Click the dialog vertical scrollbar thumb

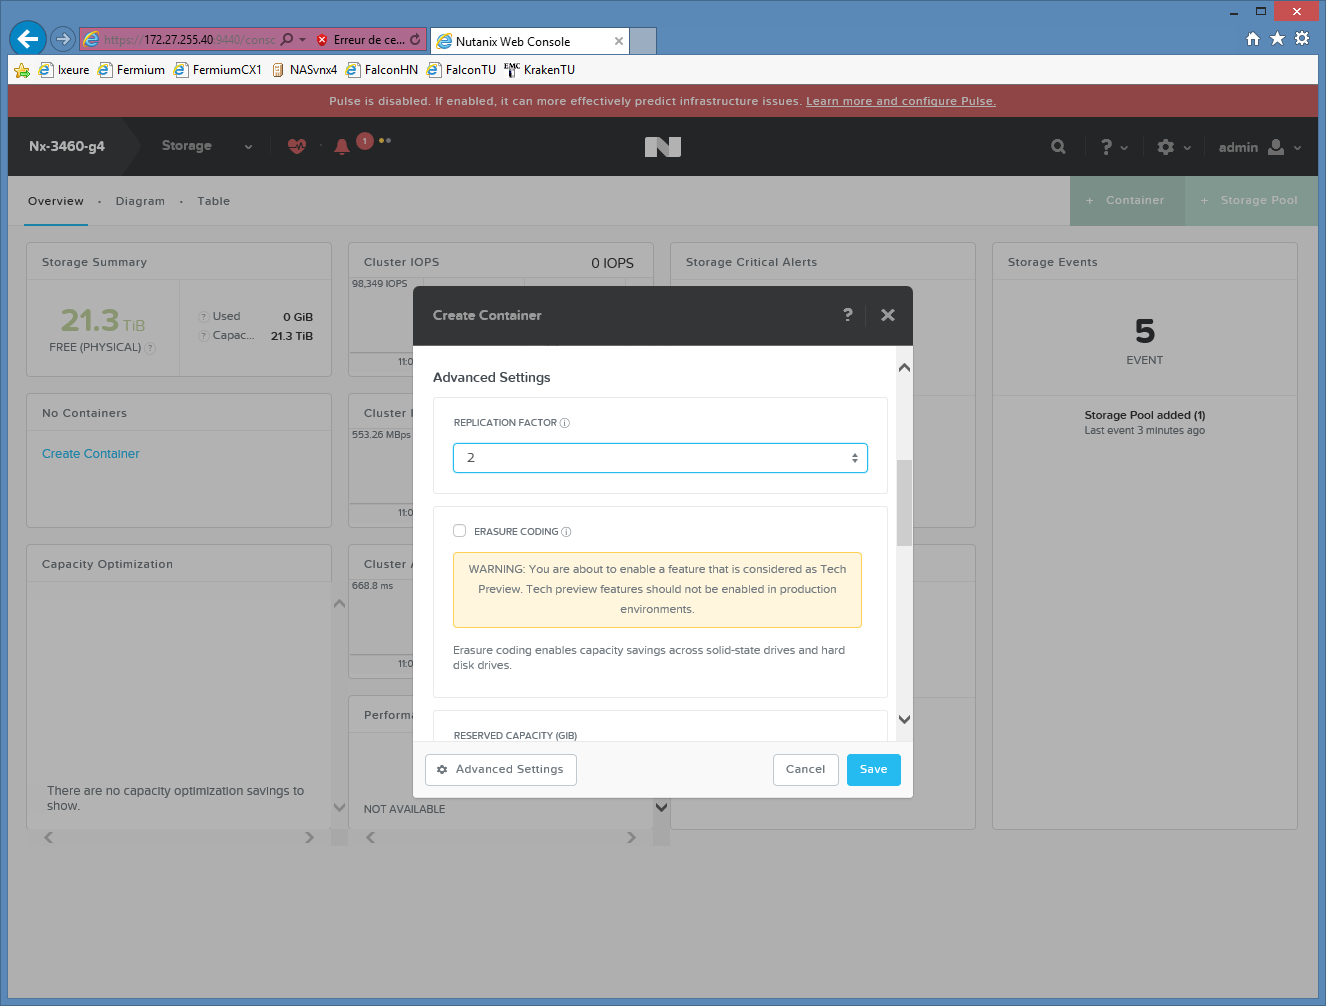click(x=904, y=502)
